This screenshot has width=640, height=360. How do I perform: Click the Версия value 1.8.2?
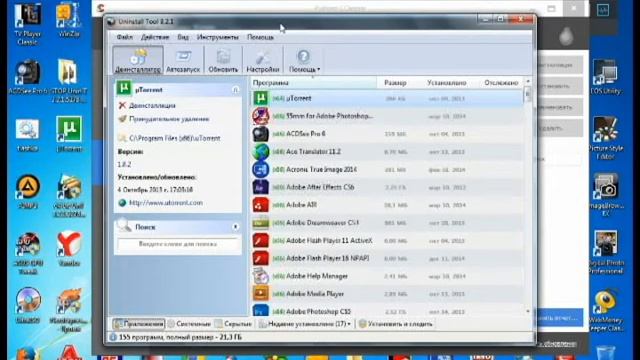click(124, 164)
